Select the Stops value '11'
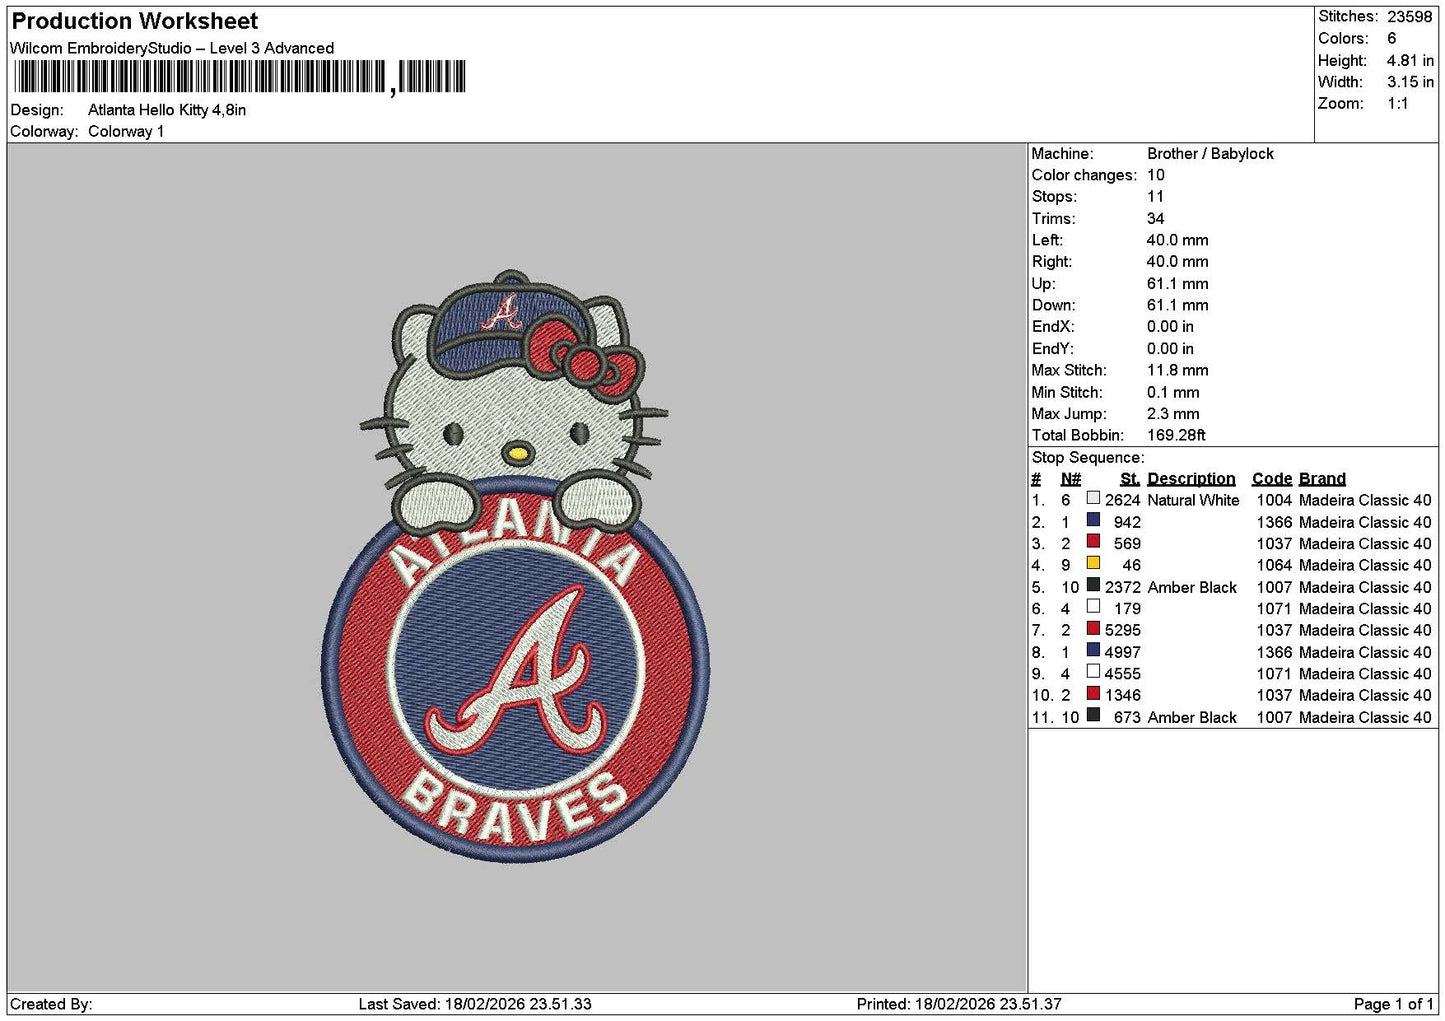 point(1155,197)
